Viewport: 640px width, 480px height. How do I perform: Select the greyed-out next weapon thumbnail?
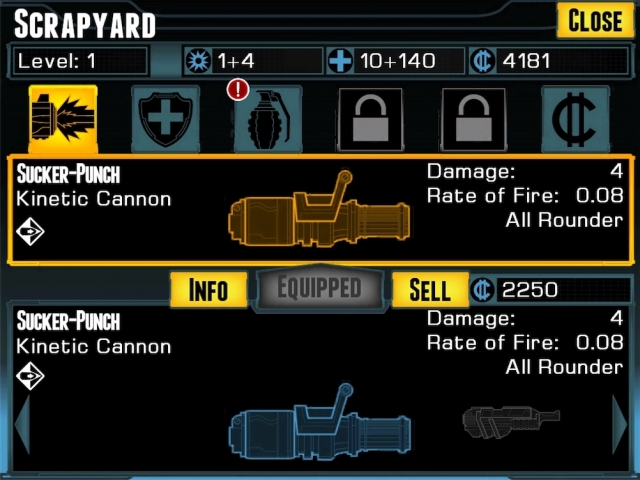point(511,422)
